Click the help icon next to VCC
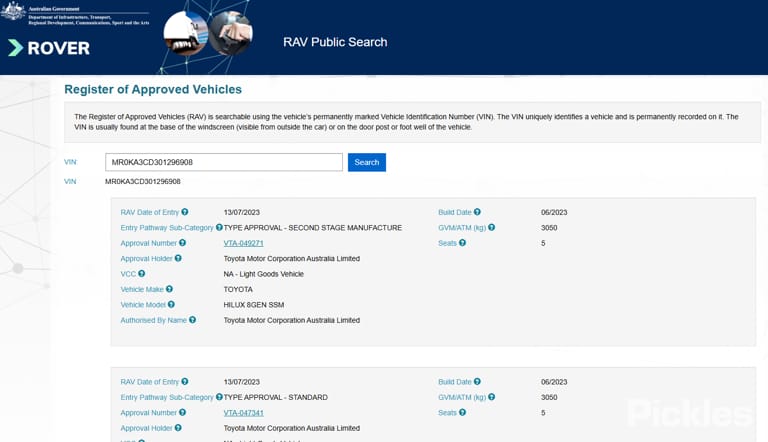The width and height of the screenshot is (768, 442). click(x=142, y=274)
